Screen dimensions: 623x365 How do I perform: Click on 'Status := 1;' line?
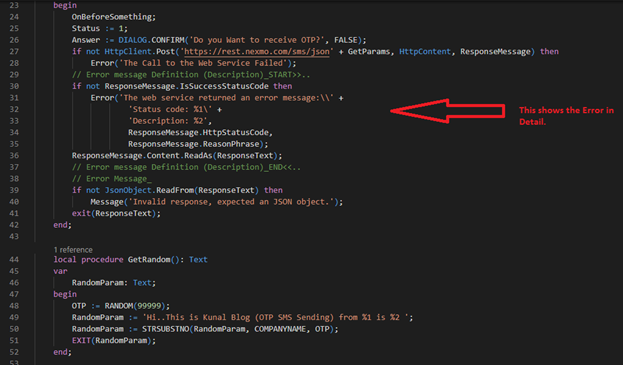tap(100, 29)
